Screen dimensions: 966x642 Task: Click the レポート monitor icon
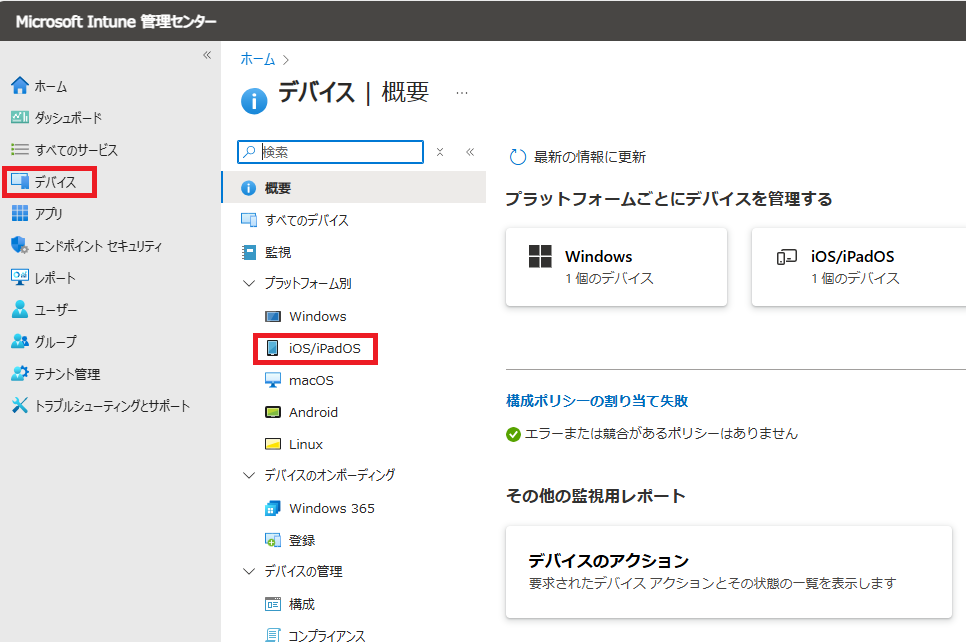tap(20, 277)
